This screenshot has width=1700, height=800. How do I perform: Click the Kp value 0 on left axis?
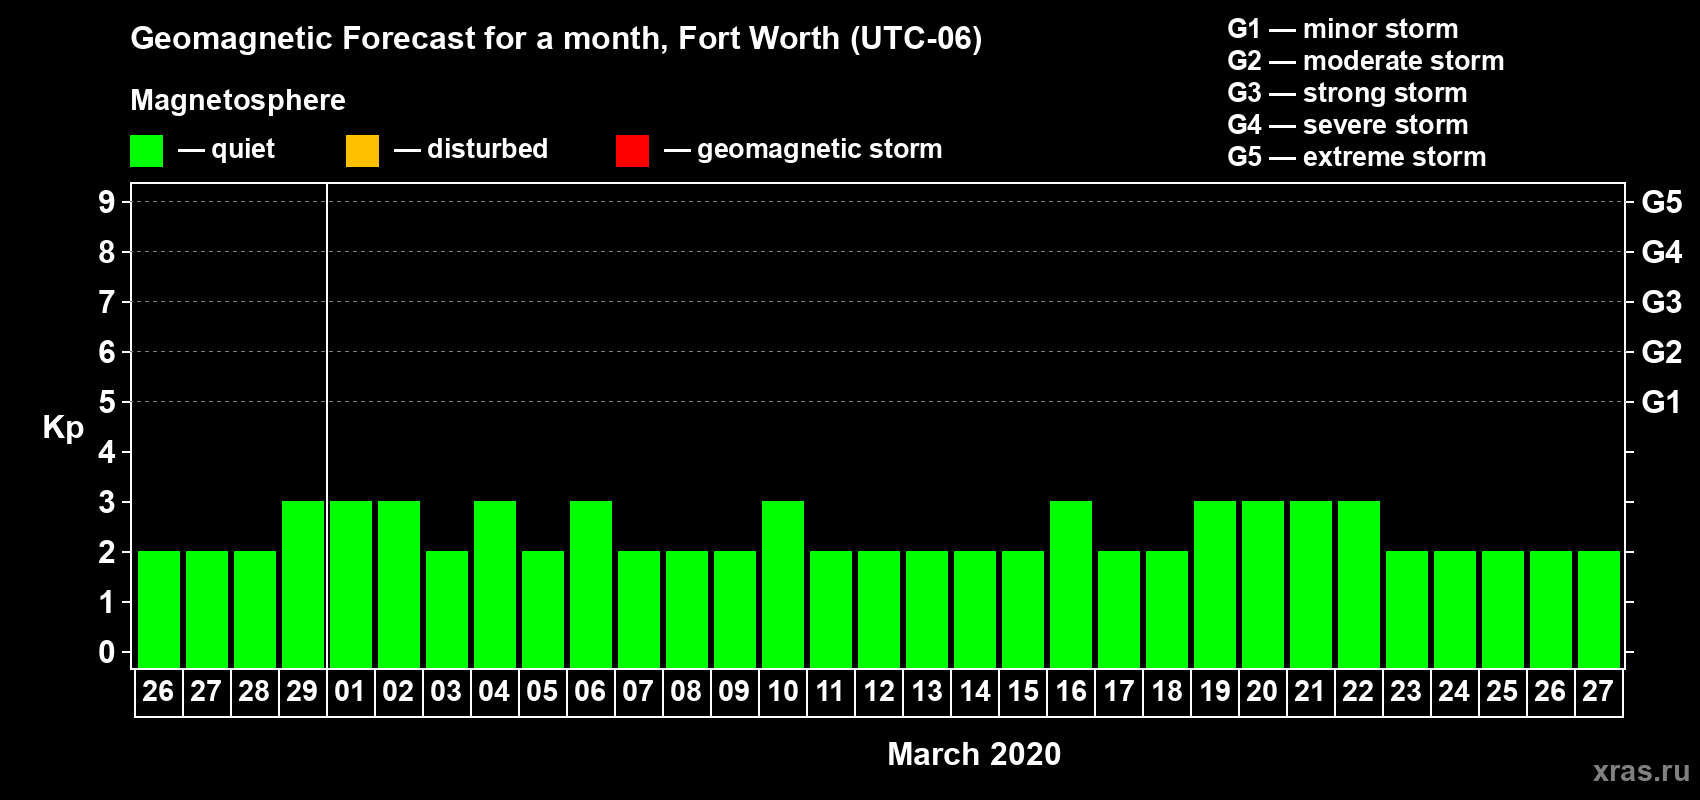[x=107, y=652]
